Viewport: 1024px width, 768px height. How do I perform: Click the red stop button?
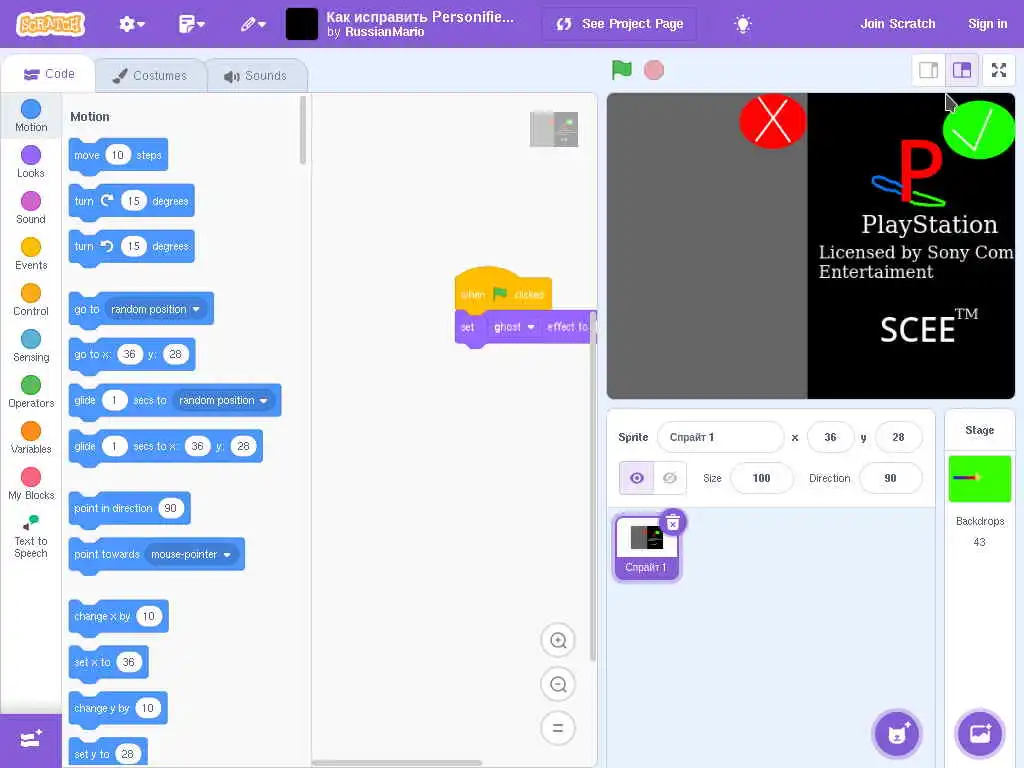click(654, 70)
